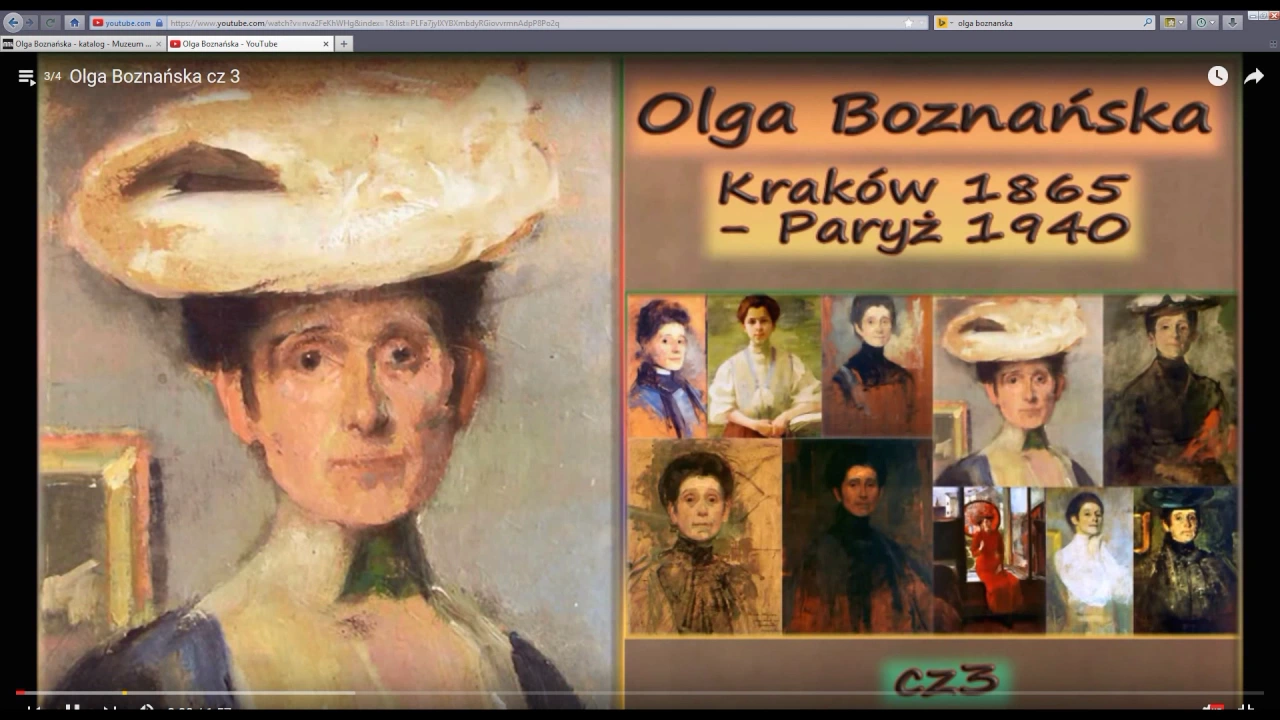Image resolution: width=1280 pixels, height=720 pixels.
Task: Close the Muzeum katalog tab
Action: pyautogui.click(x=158, y=44)
